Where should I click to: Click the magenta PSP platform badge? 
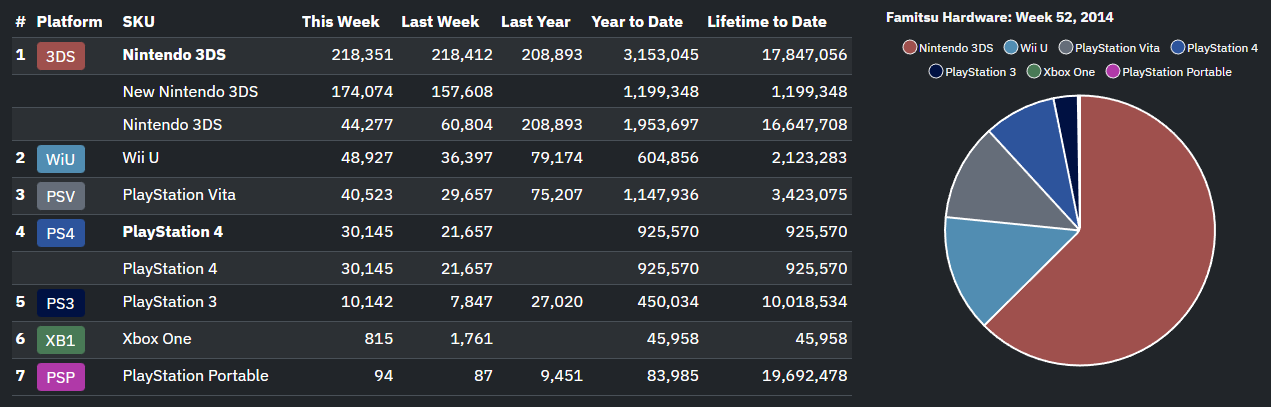61,377
